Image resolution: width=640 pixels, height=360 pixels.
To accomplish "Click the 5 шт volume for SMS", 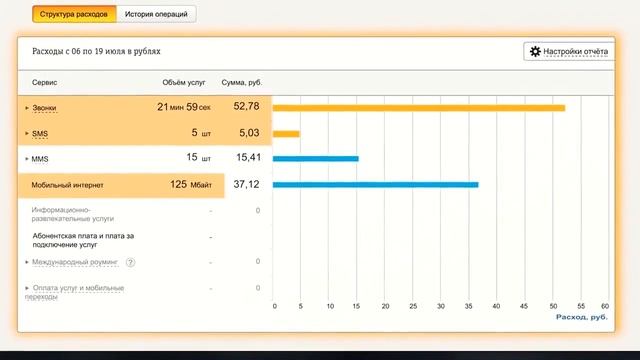I will coord(201,133).
